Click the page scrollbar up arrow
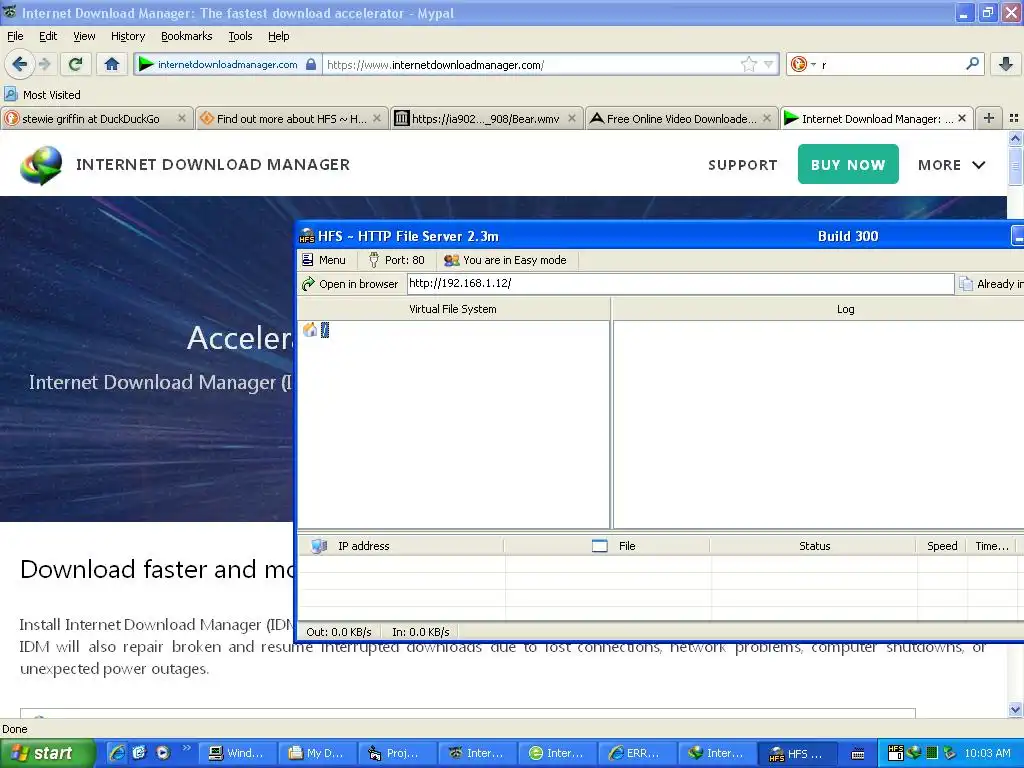The image size is (1024, 768). (1015, 138)
